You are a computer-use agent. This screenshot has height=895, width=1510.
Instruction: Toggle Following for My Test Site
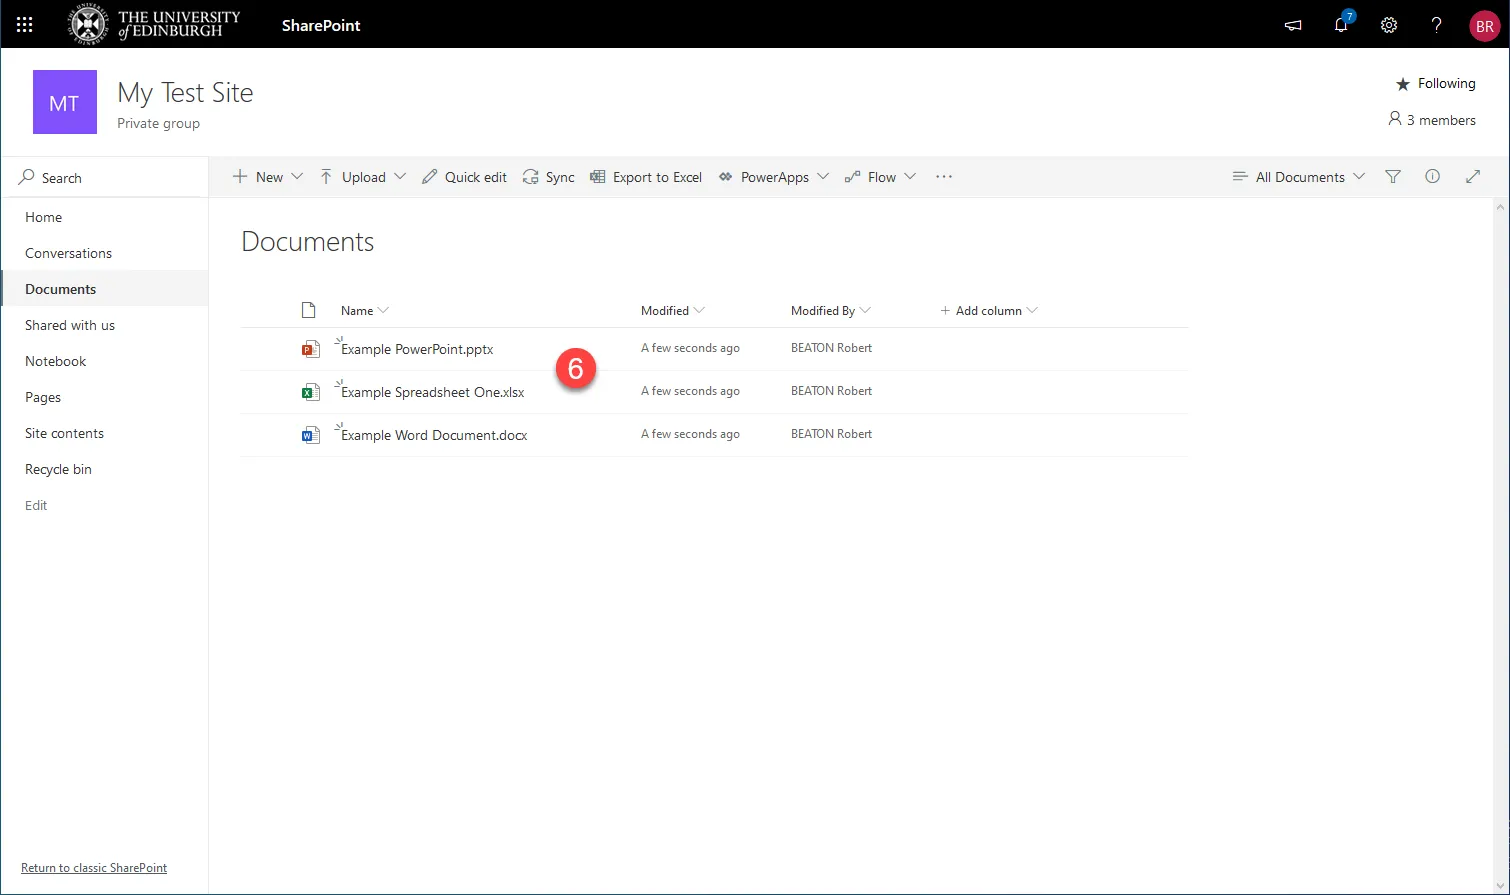[1435, 83]
